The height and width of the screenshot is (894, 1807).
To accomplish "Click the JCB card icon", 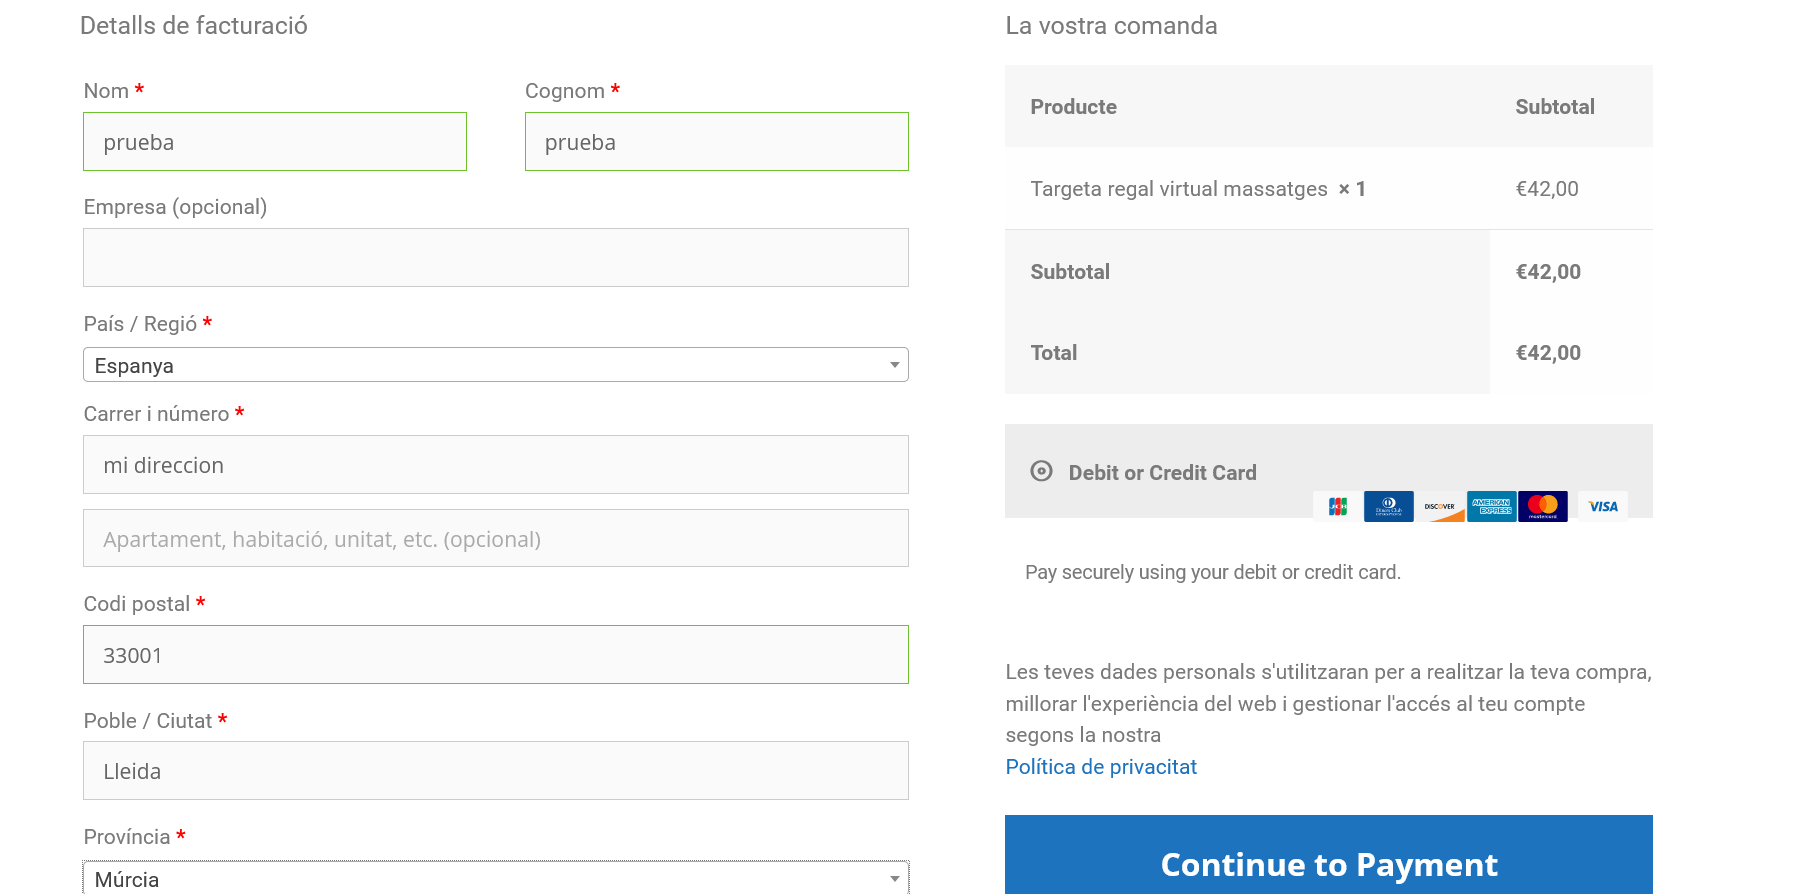I will [1338, 506].
